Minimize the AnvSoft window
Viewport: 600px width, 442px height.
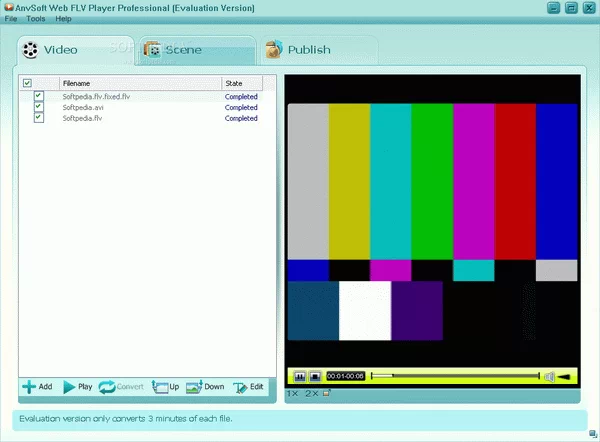[x=553, y=8]
